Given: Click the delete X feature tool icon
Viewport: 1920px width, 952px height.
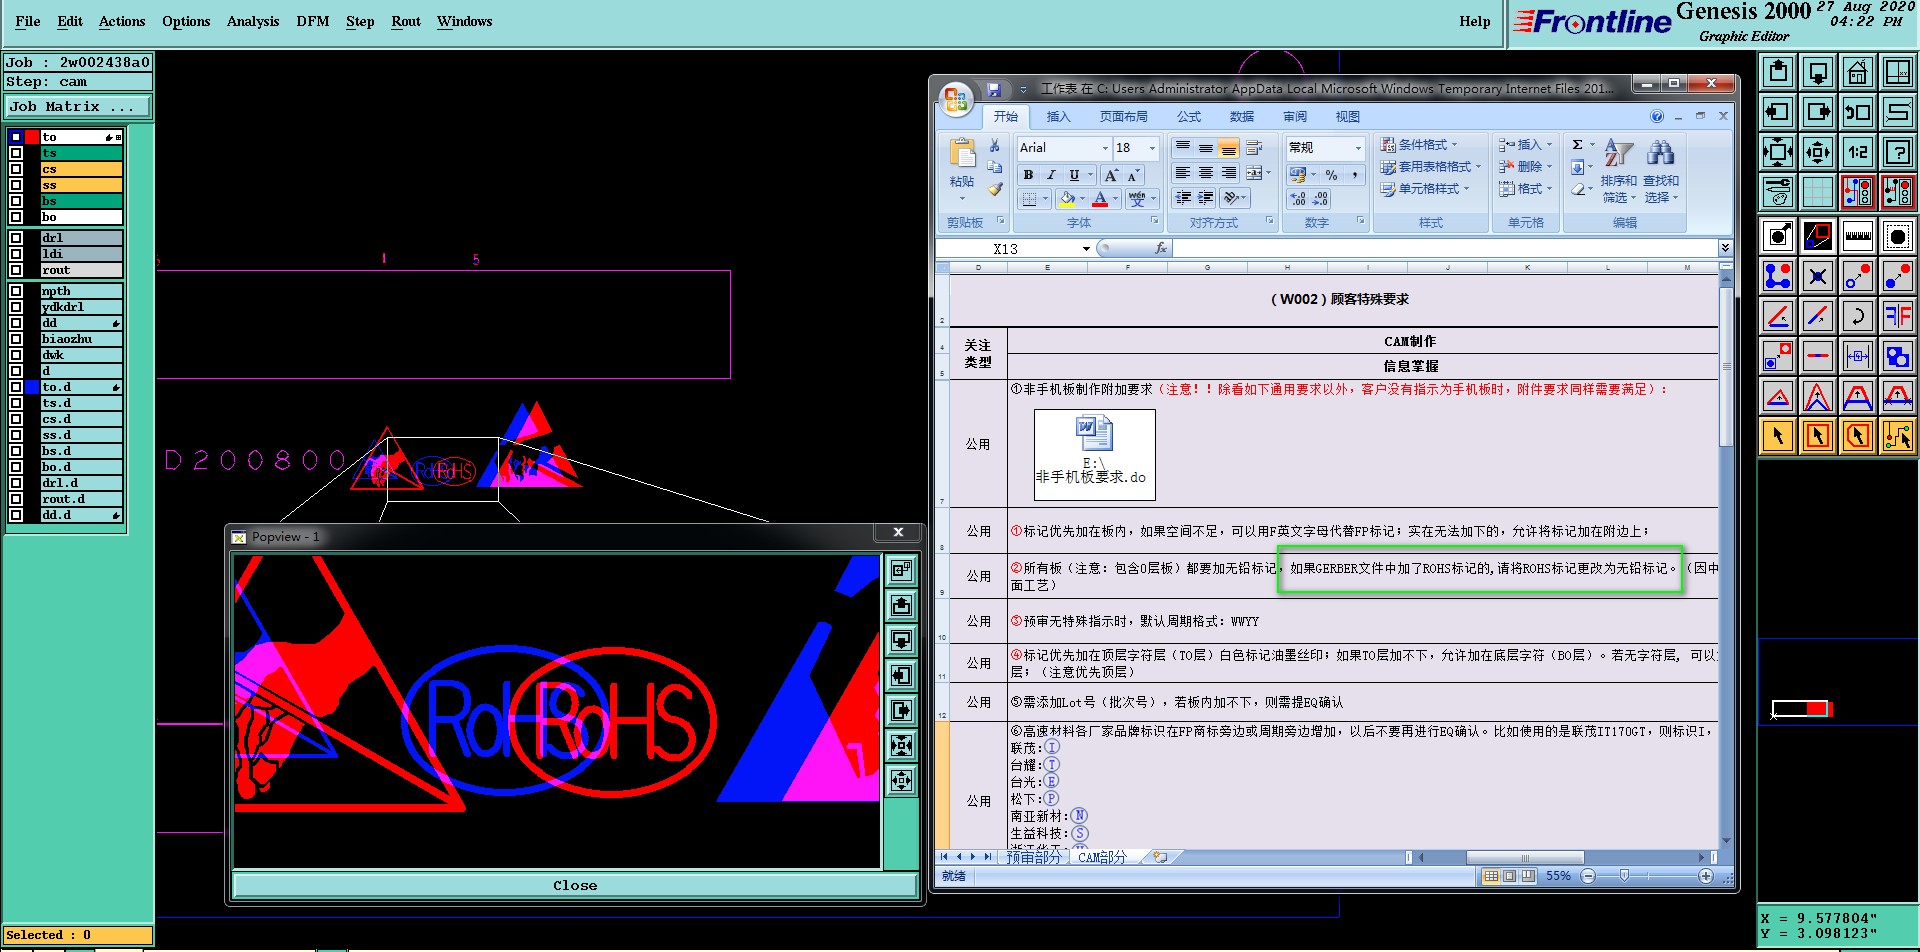Looking at the screenshot, I should 1818,276.
